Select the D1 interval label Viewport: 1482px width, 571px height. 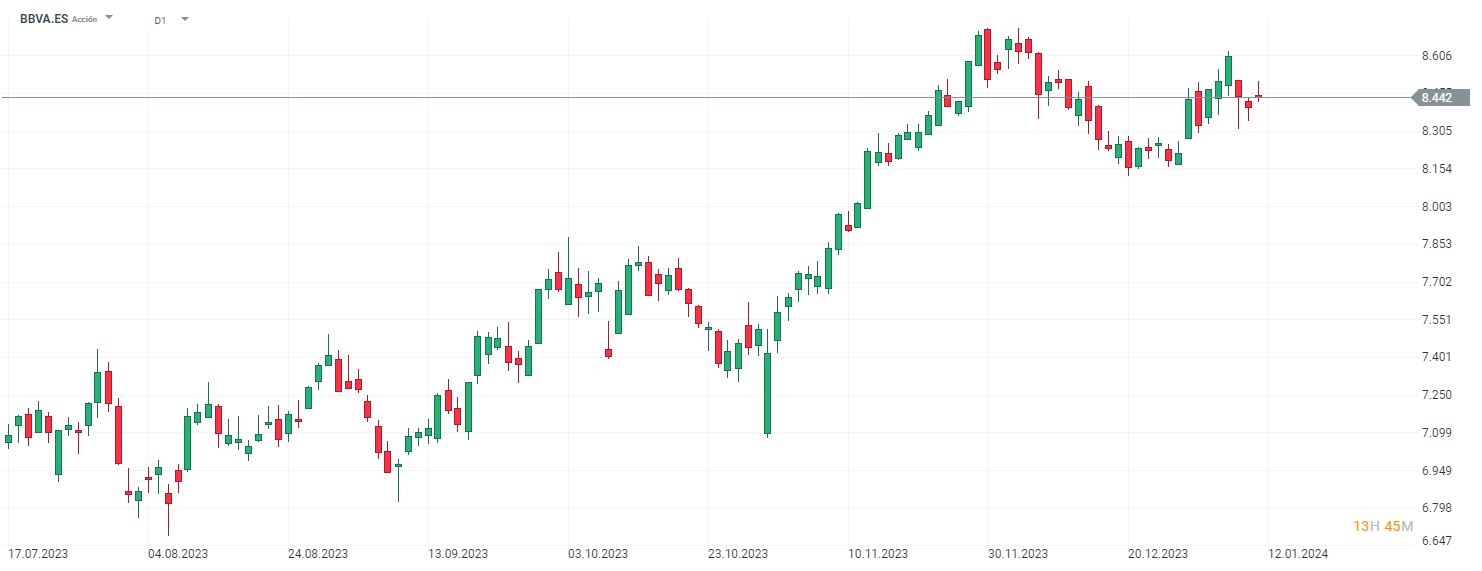tap(160, 20)
